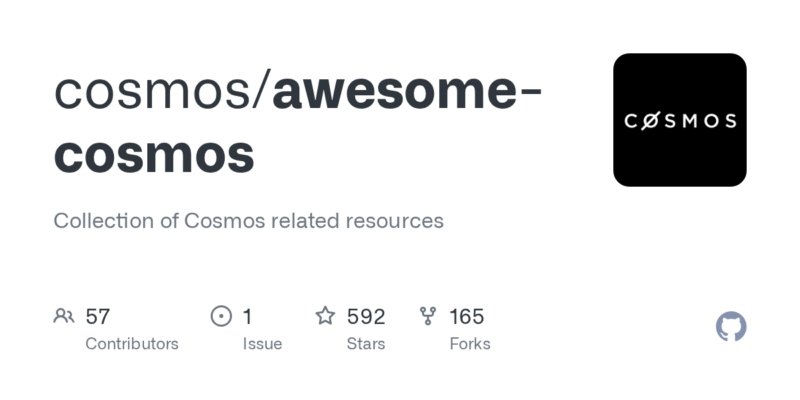This screenshot has width=800, height=400.
Task: Click the Issue circle-dot icon
Action: (221, 316)
